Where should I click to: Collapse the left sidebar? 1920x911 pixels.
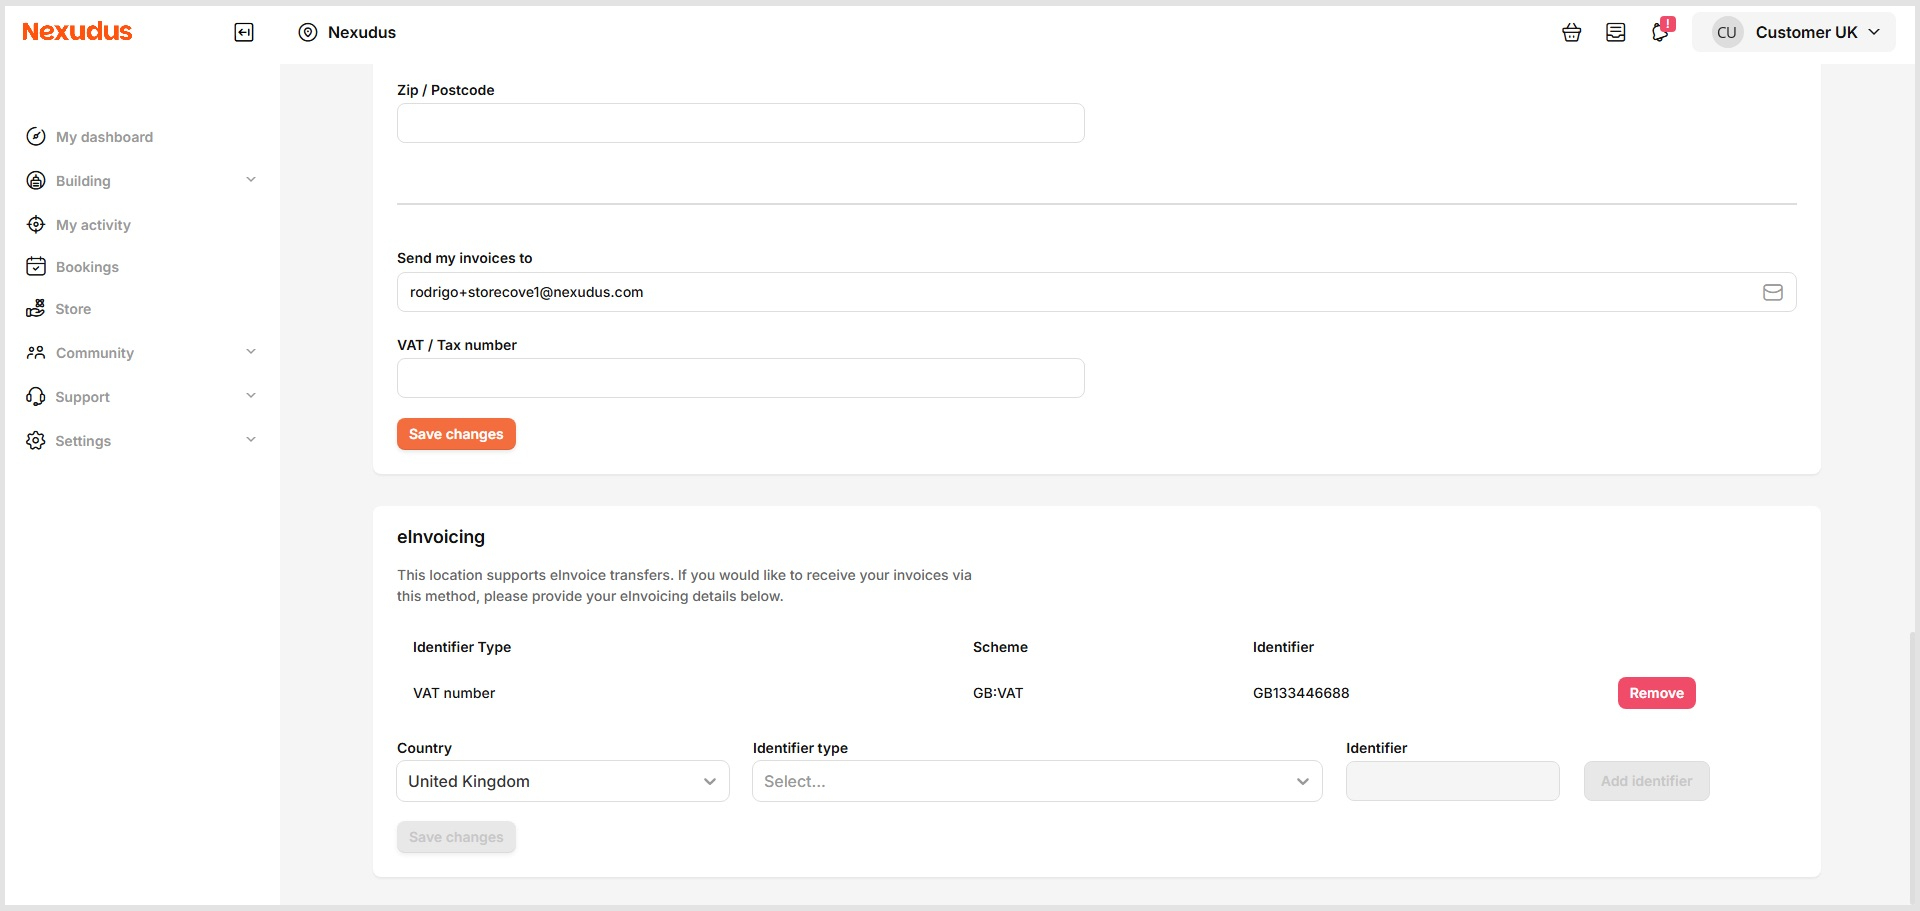pyautogui.click(x=243, y=31)
